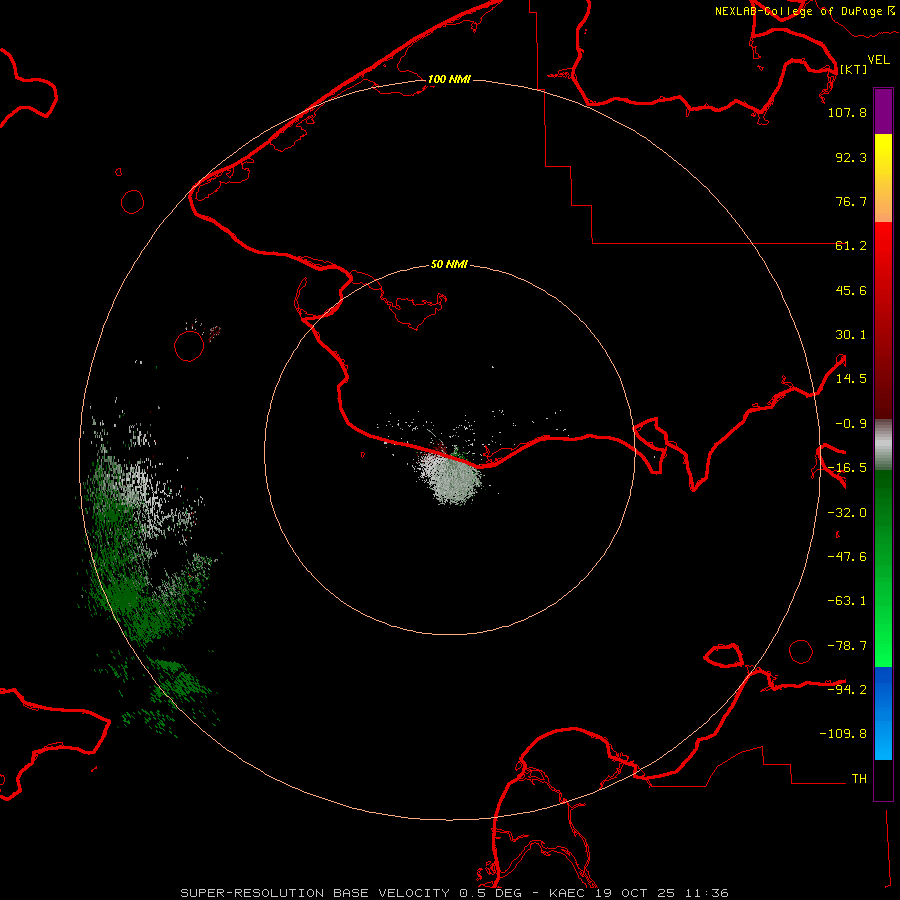The image size is (900, 900).
Task: Click the Super-Resolution Base Velocity footer caption
Action: coord(454,893)
